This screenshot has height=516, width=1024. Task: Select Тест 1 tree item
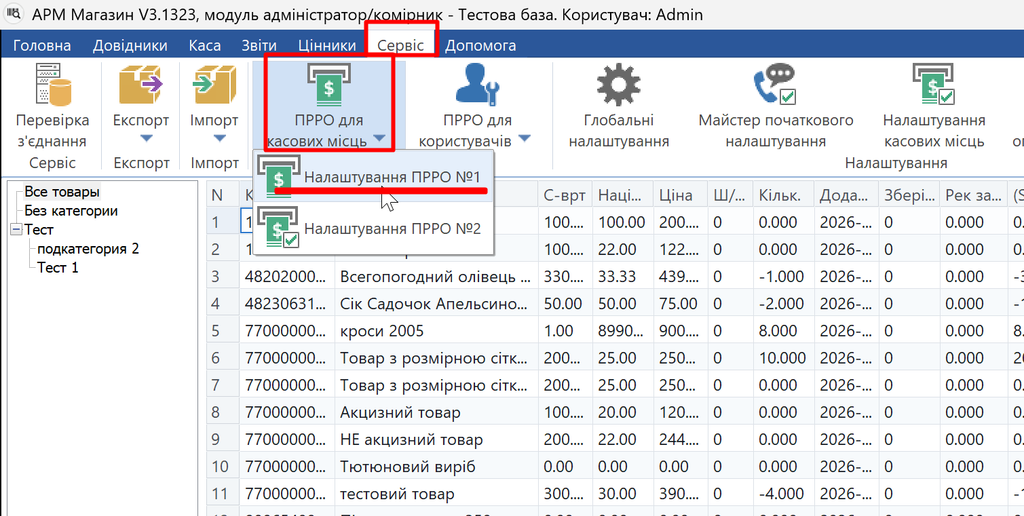point(58,268)
